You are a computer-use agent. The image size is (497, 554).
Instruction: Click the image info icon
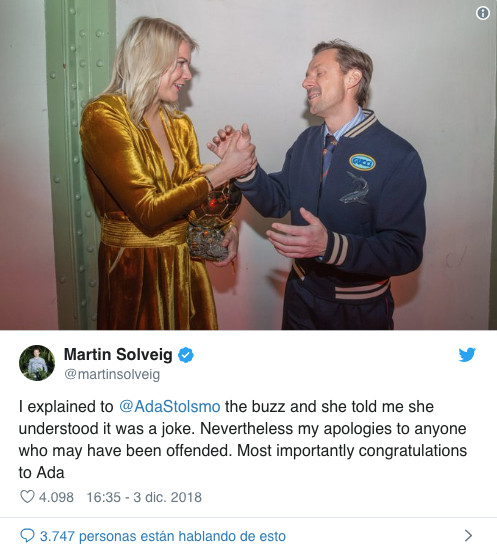tap(483, 13)
